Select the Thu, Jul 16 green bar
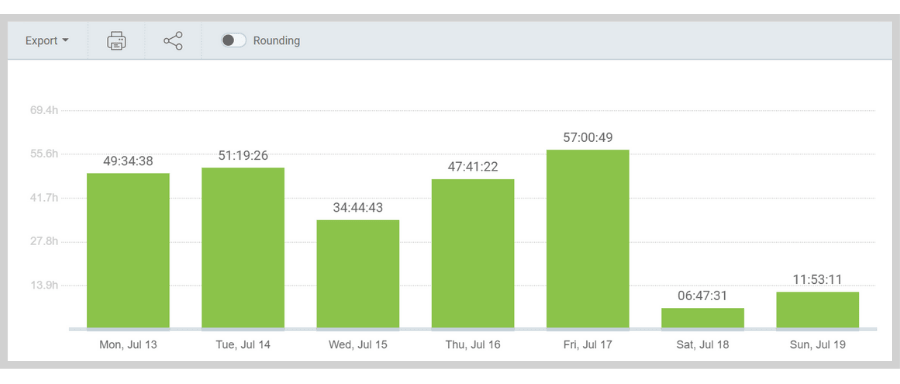The height and width of the screenshot is (384, 900). (473, 254)
